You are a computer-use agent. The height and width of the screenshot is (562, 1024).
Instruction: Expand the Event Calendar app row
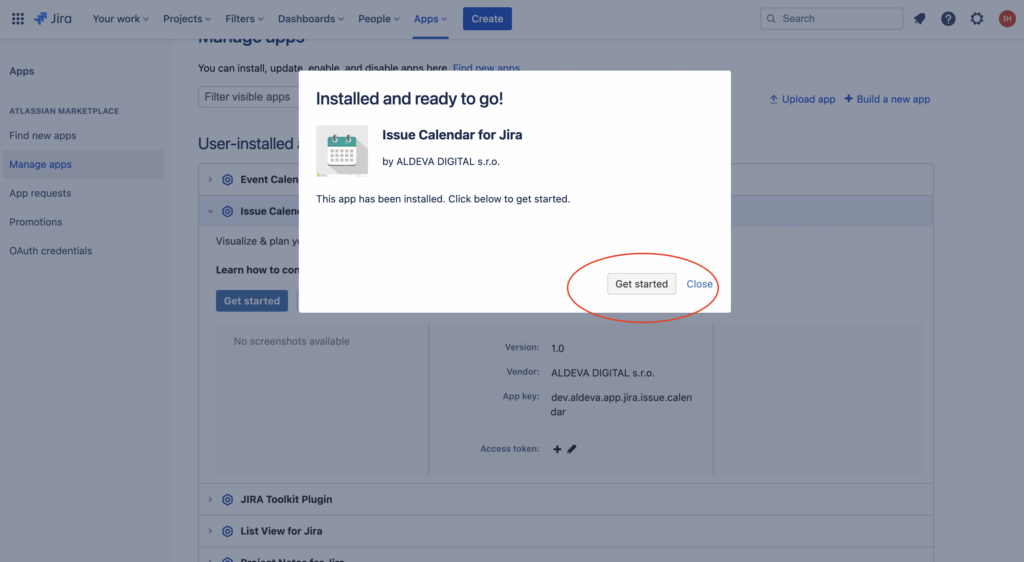(x=210, y=180)
